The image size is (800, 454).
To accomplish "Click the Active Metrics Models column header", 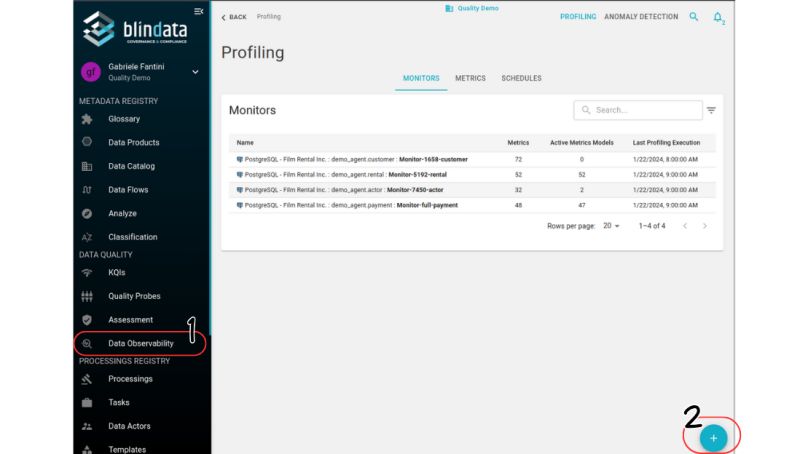I will coord(582,143).
